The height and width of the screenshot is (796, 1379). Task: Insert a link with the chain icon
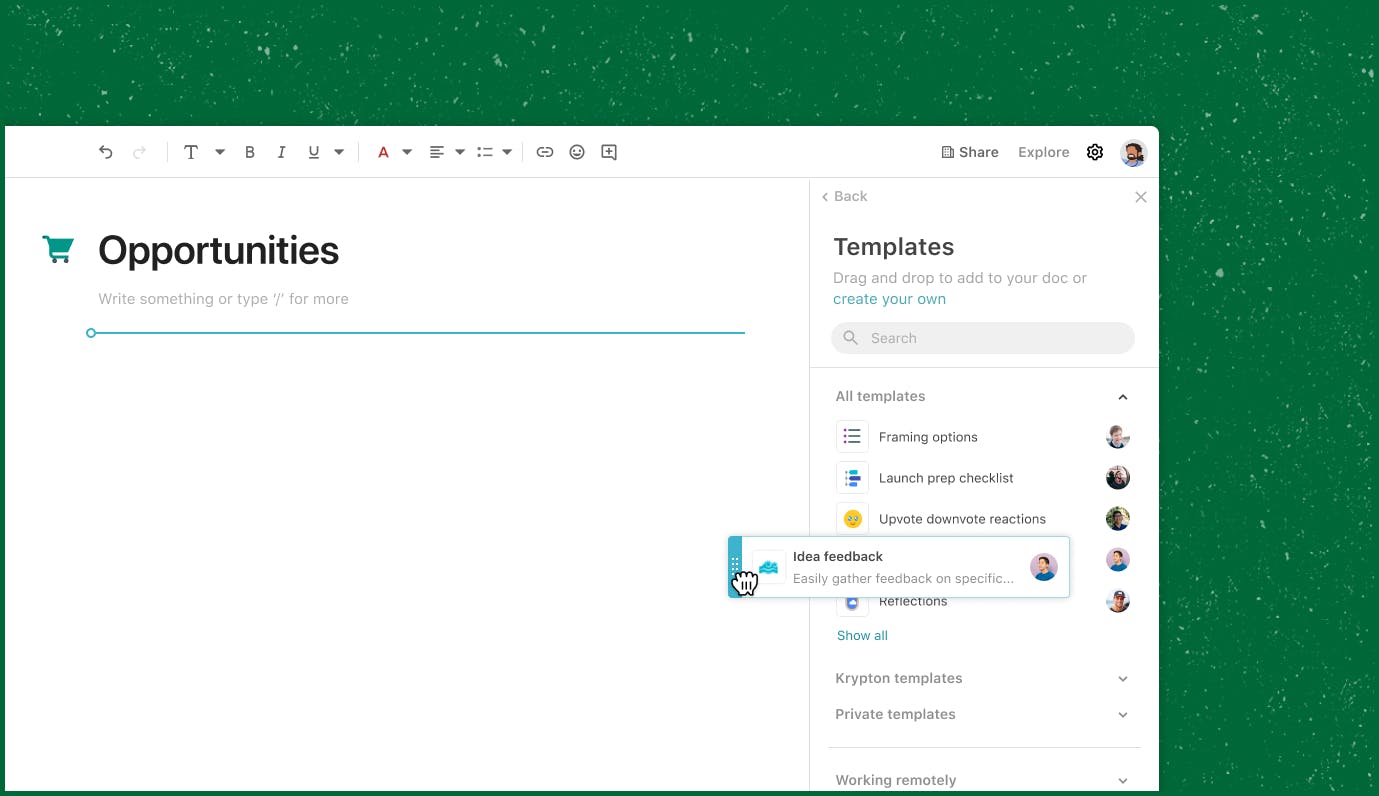tap(545, 152)
